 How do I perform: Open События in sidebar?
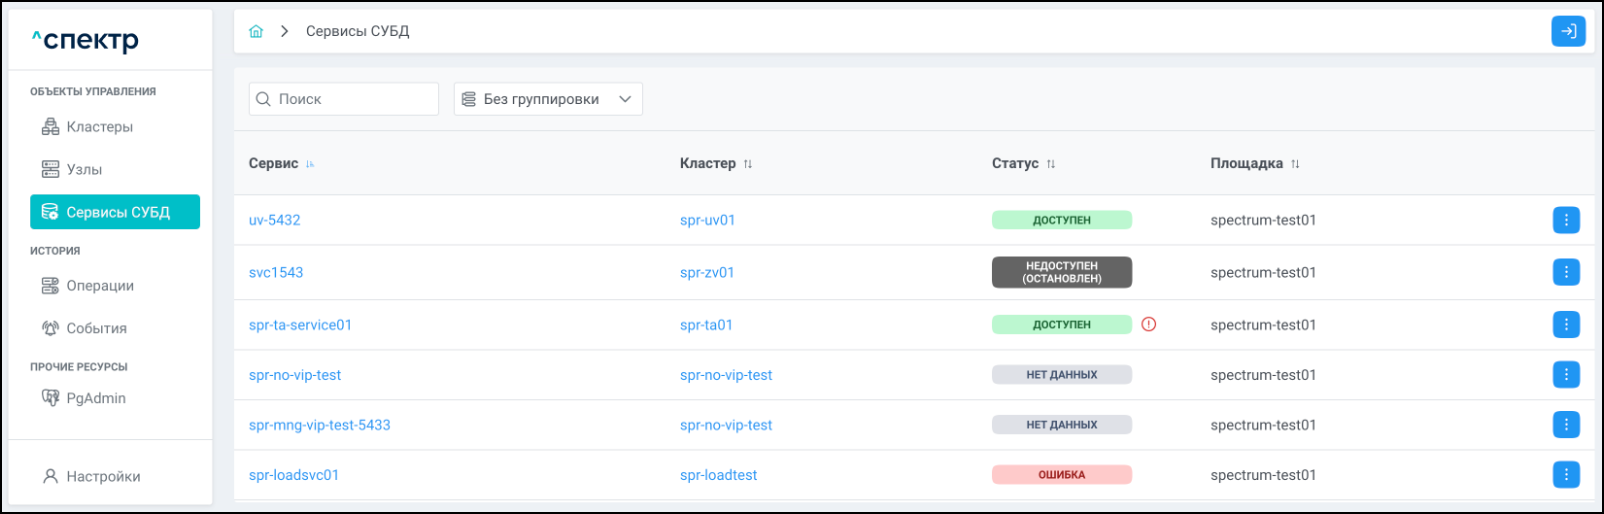96,328
